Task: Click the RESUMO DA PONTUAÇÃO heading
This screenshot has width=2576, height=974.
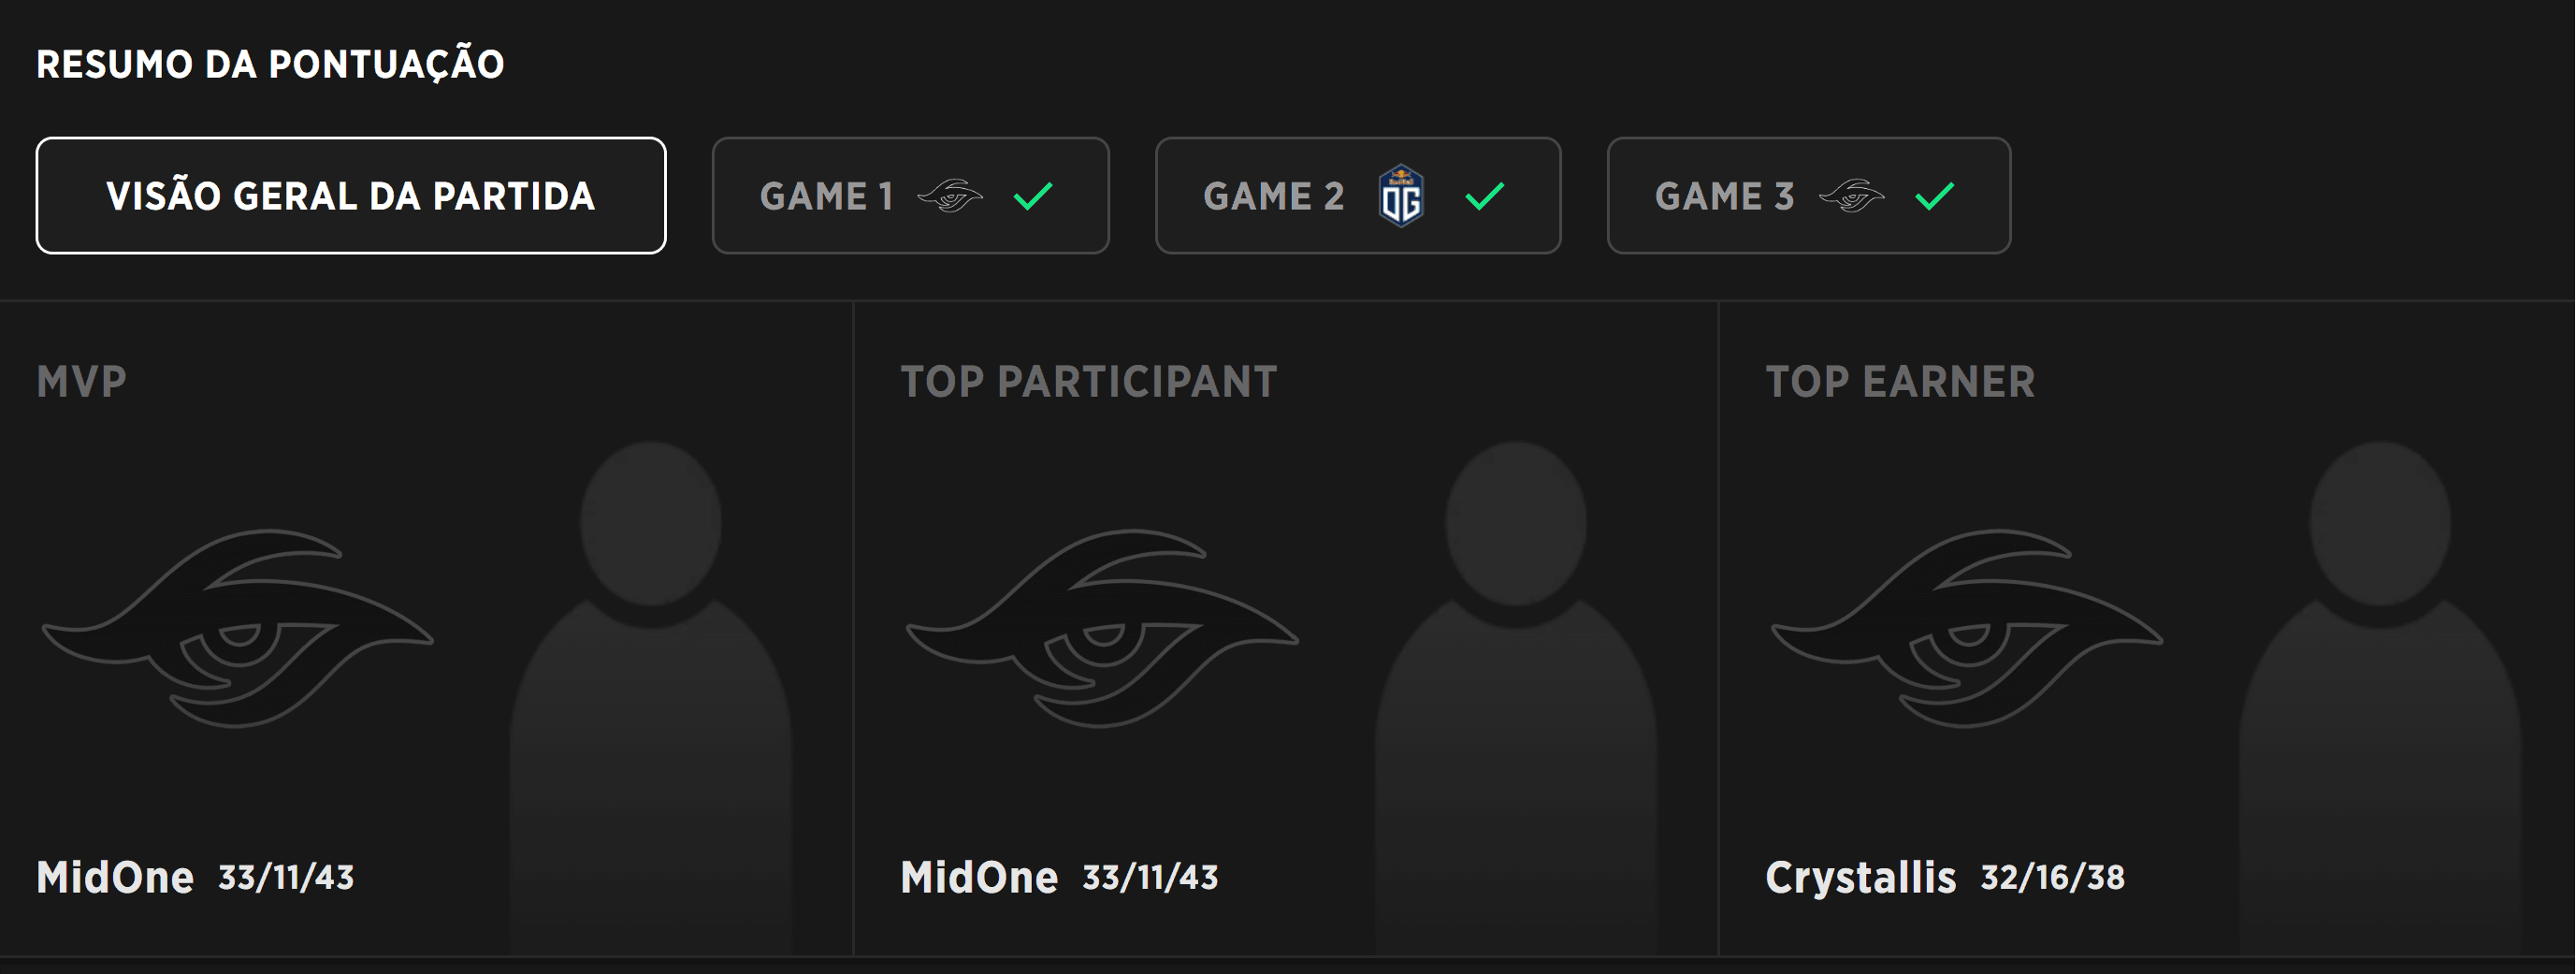Action: (x=271, y=64)
